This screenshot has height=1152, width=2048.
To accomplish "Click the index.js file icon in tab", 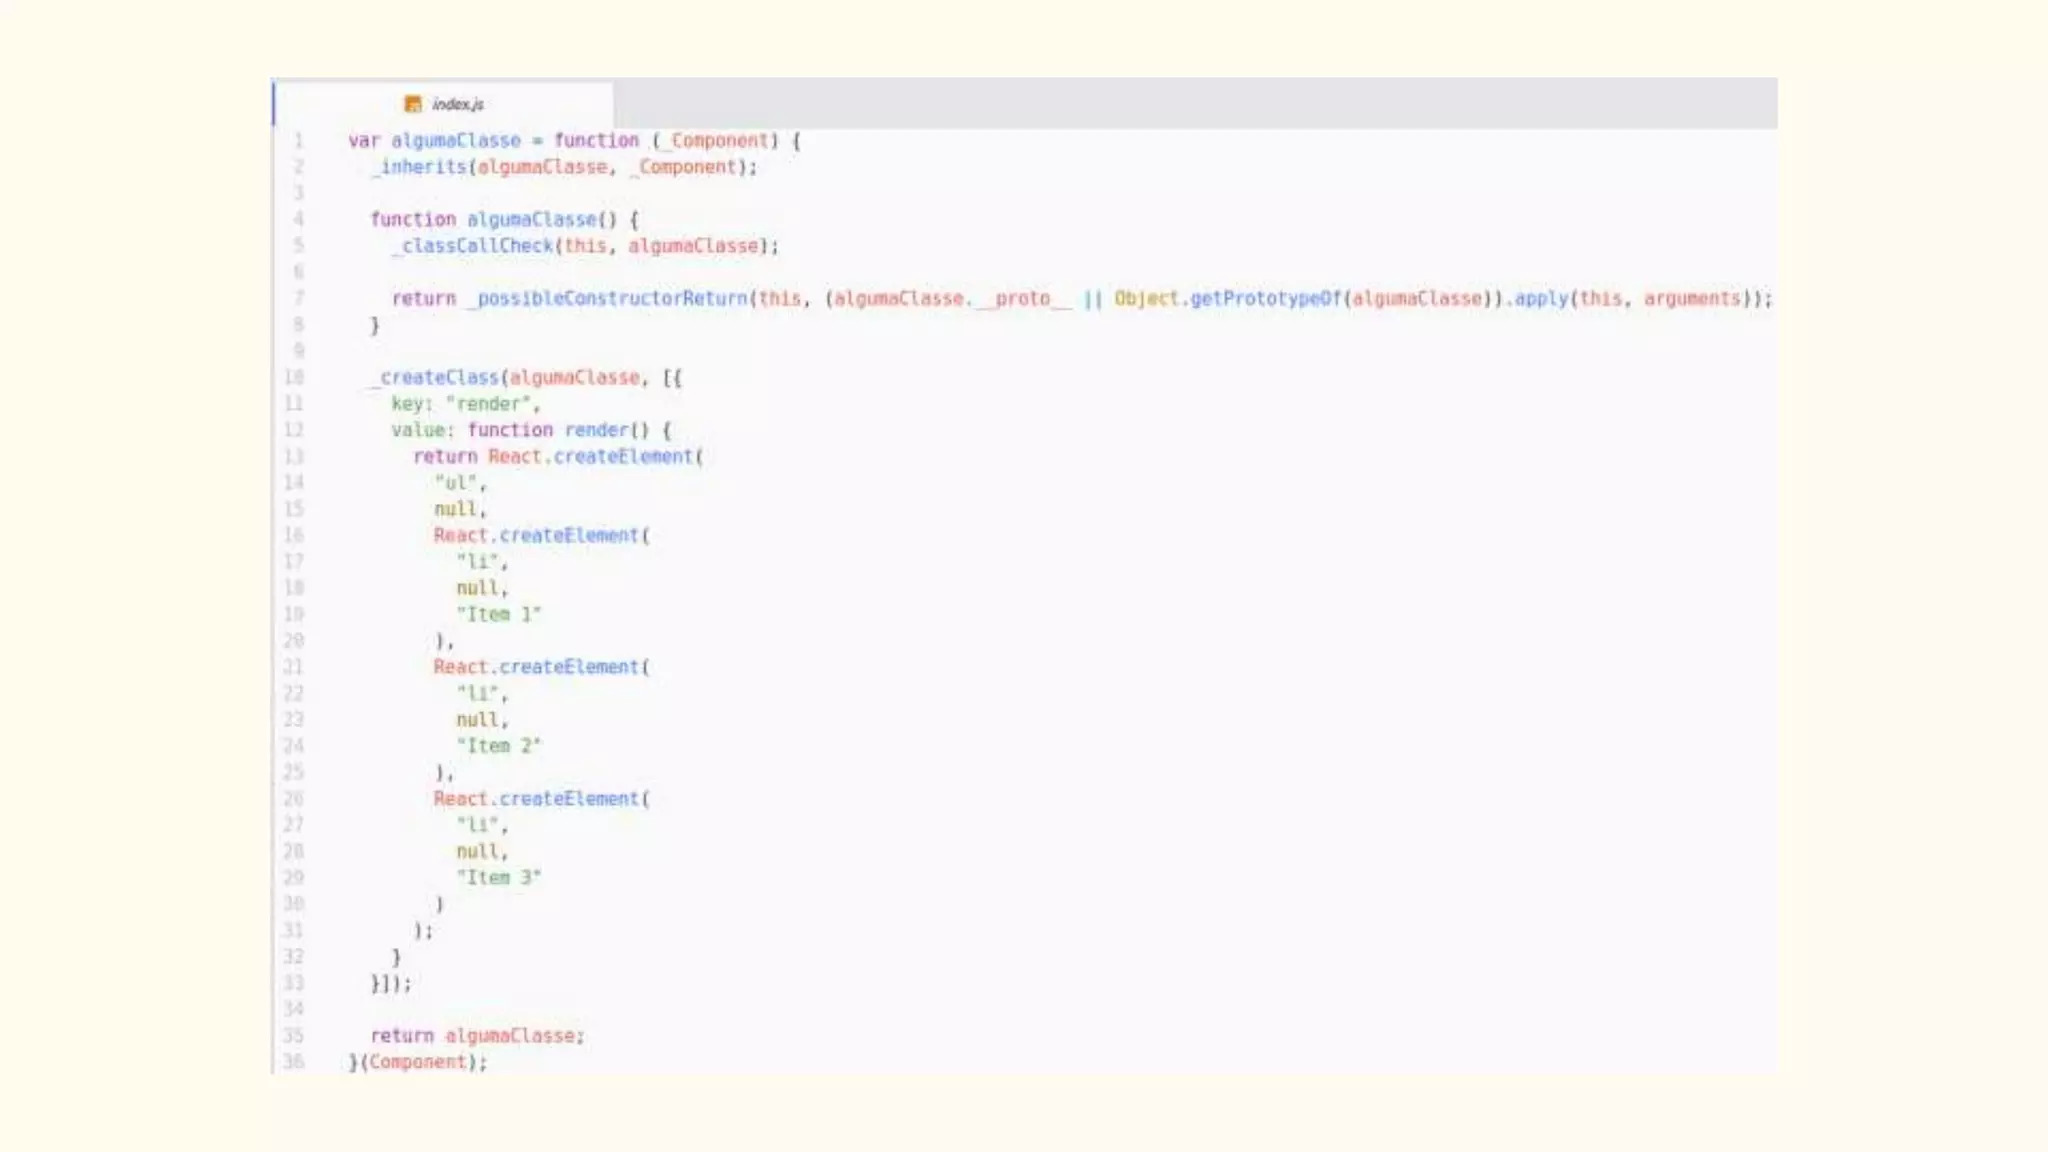I will (413, 104).
